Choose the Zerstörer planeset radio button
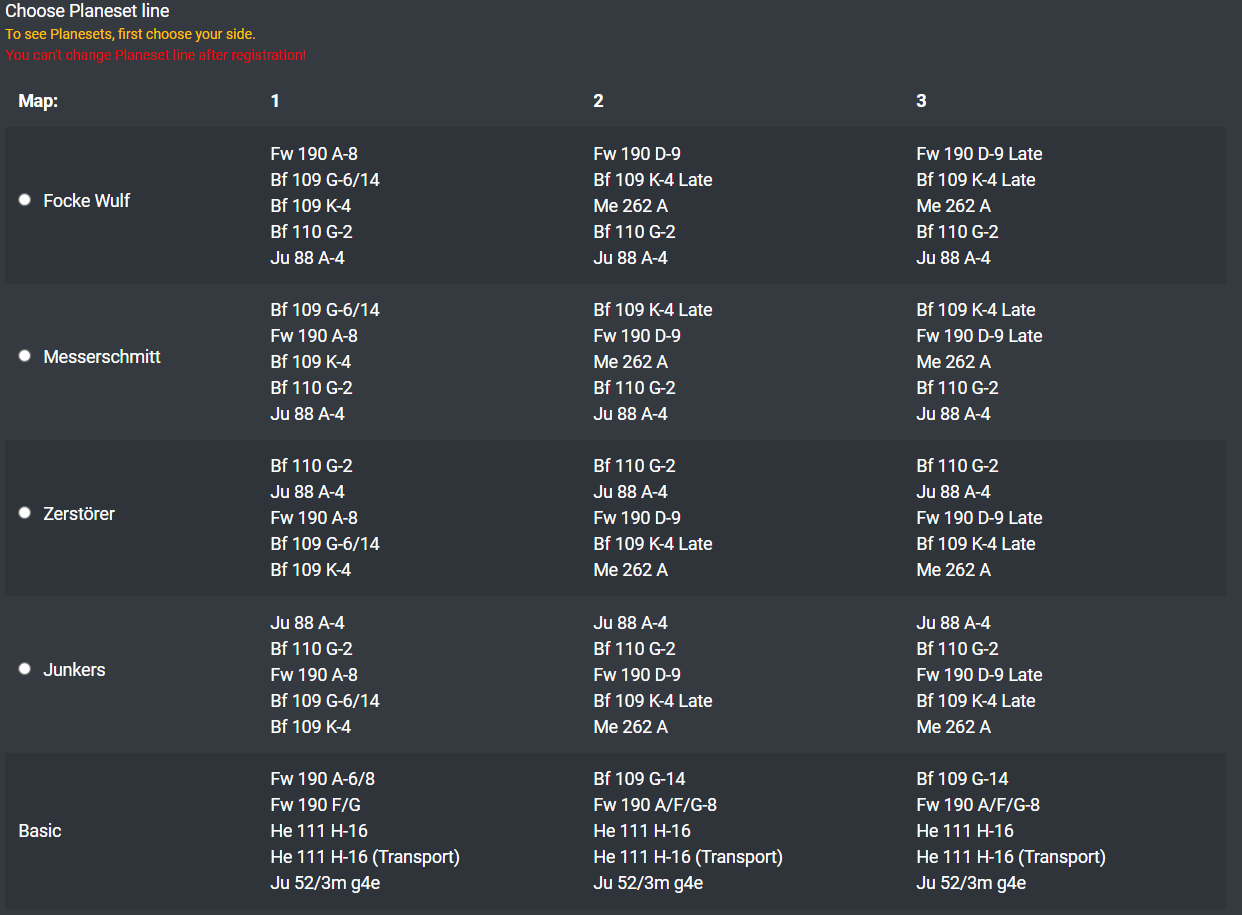The height and width of the screenshot is (915, 1242). tap(25, 513)
